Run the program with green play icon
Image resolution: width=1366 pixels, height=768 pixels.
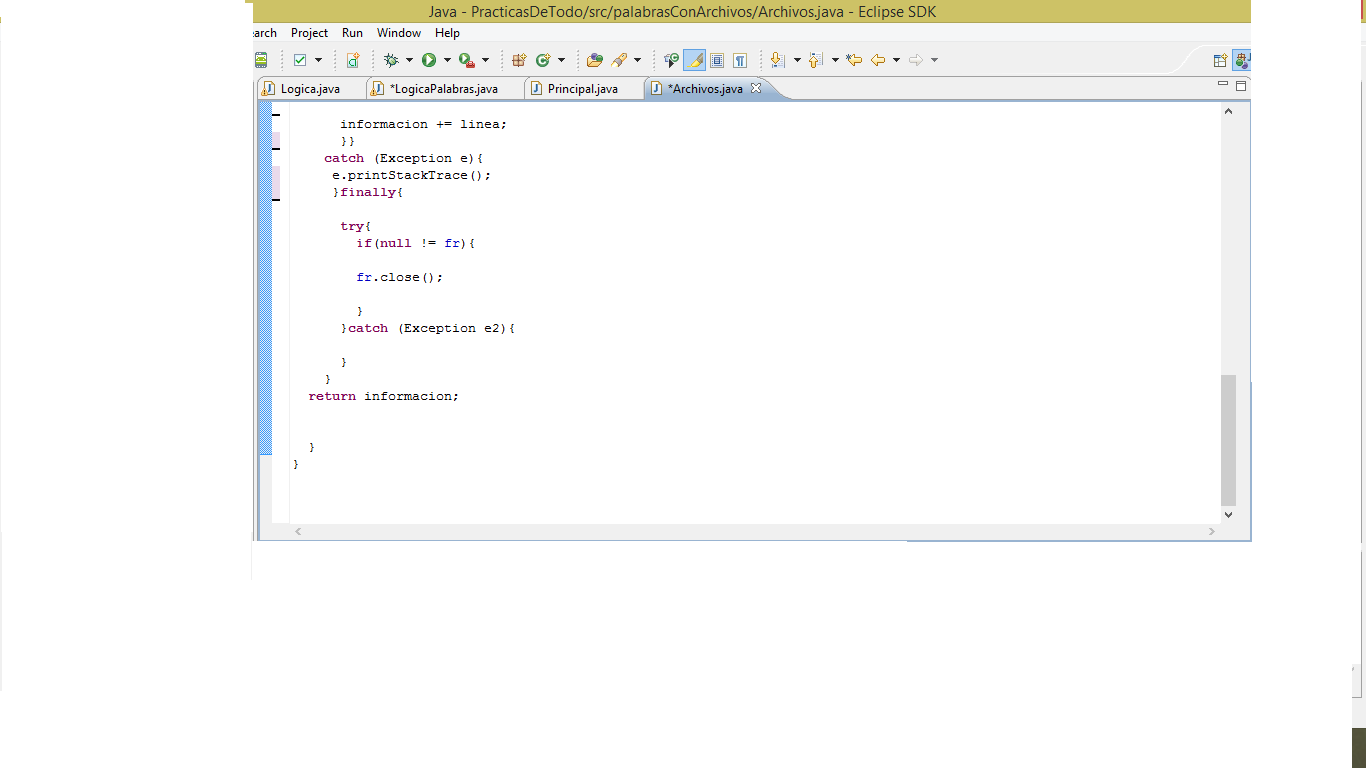click(429, 60)
